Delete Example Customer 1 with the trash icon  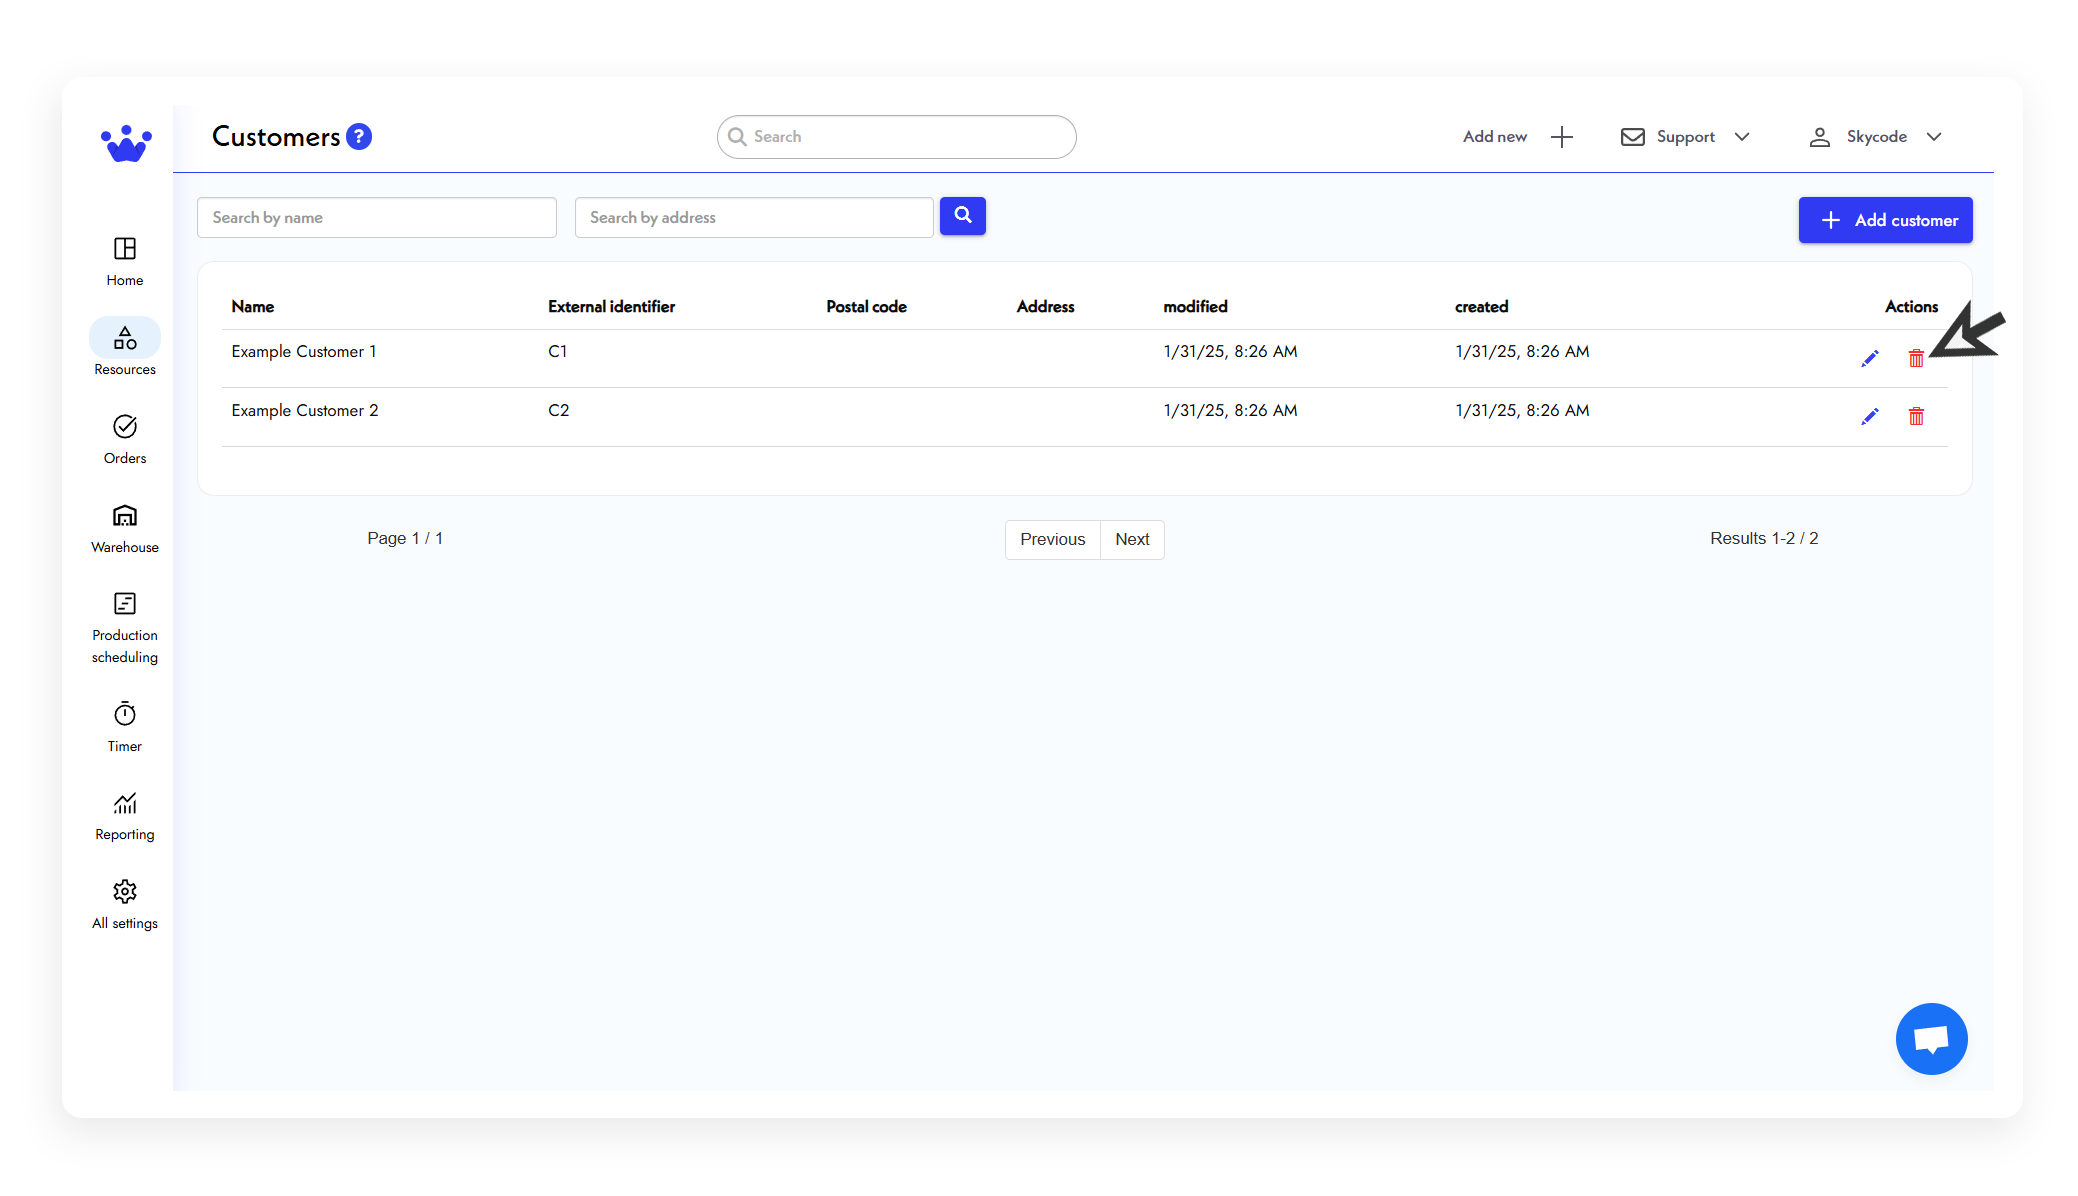pyautogui.click(x=1916, y=358)
